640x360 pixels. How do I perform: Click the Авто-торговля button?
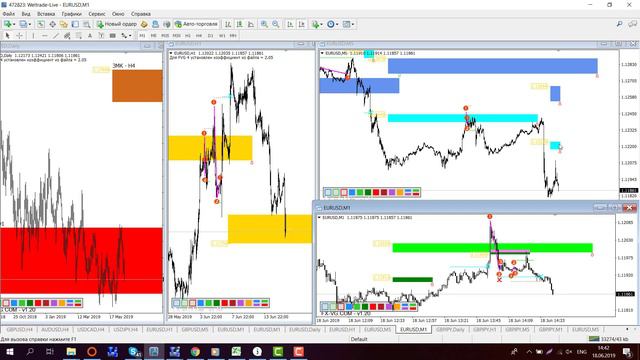(196, 24)
